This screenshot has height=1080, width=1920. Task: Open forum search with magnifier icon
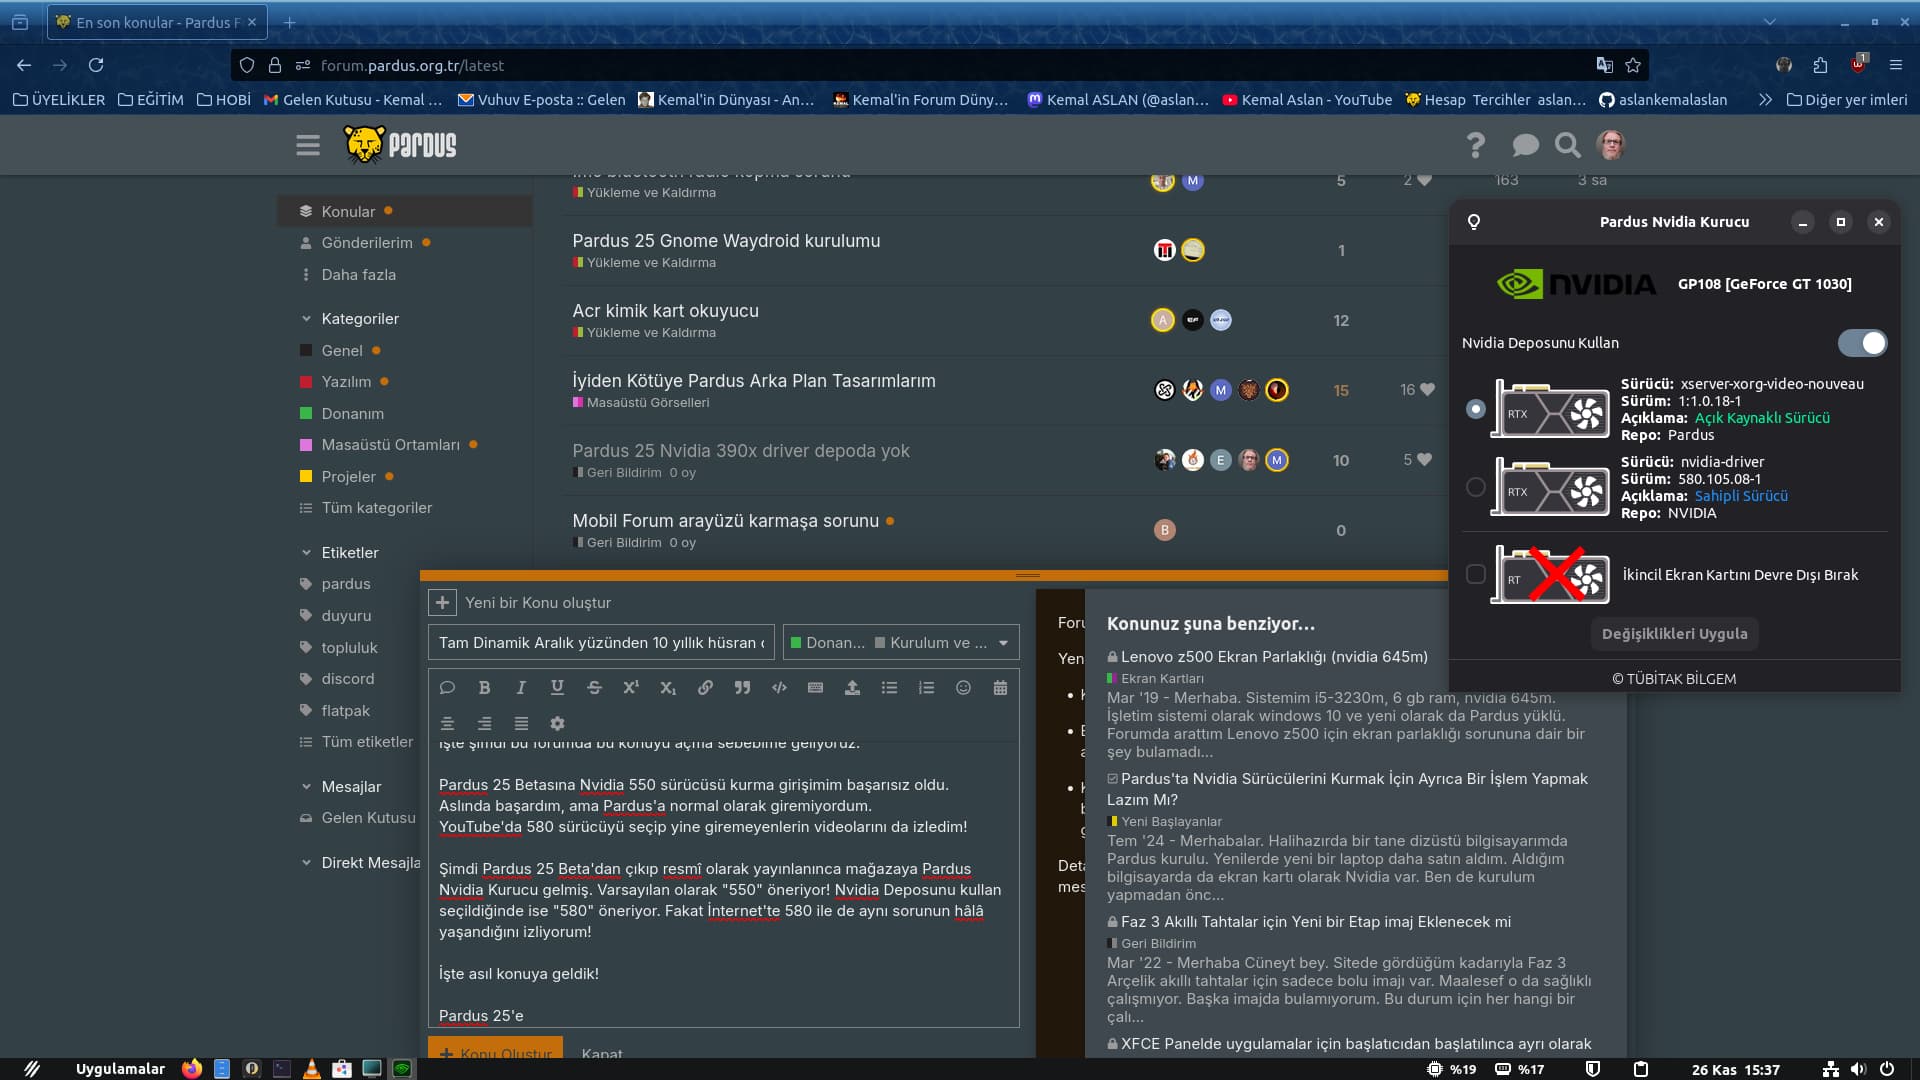point(1567,146)
